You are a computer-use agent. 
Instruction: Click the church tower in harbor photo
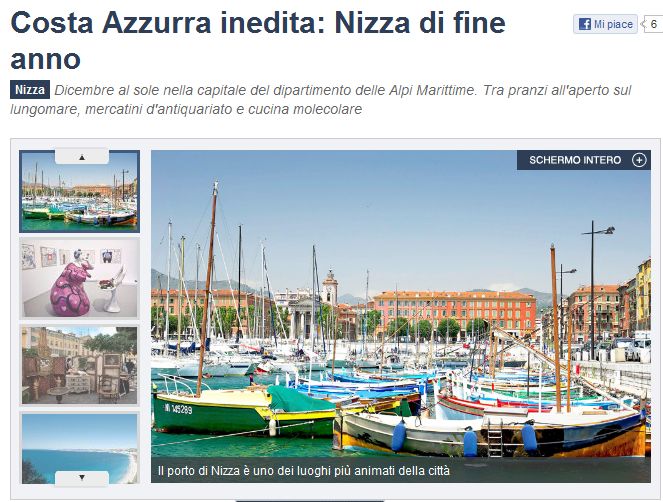[x=330, y=288]
